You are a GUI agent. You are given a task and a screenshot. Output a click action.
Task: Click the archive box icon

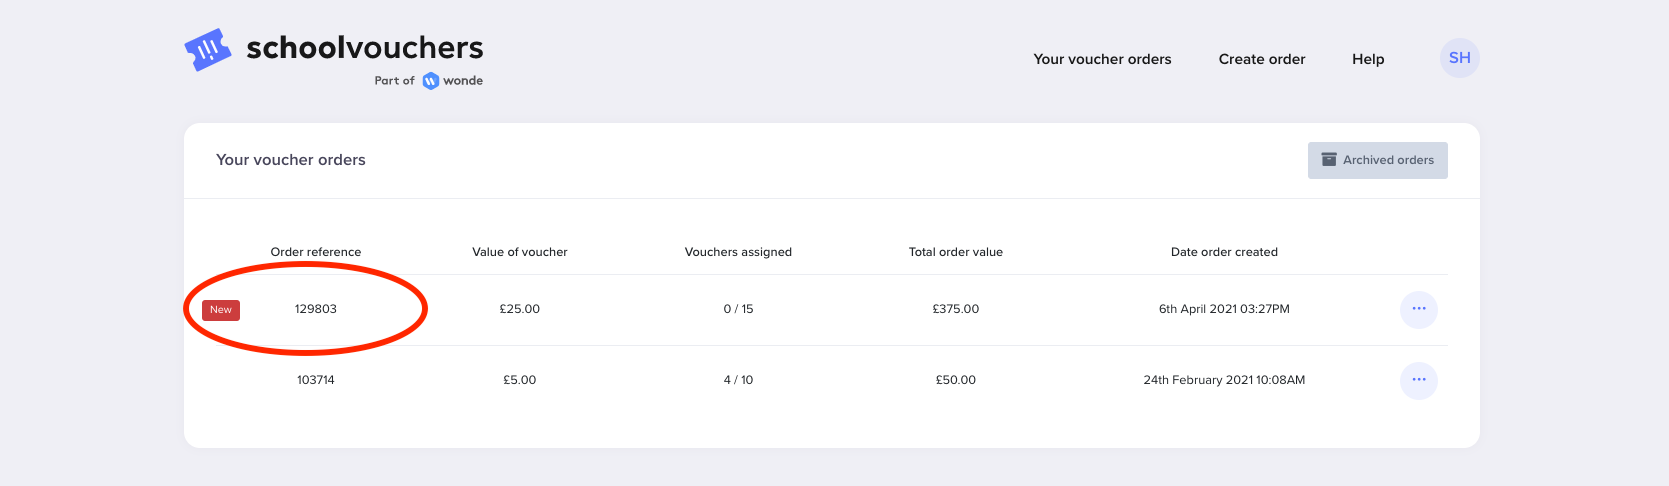coord(1329,160)
